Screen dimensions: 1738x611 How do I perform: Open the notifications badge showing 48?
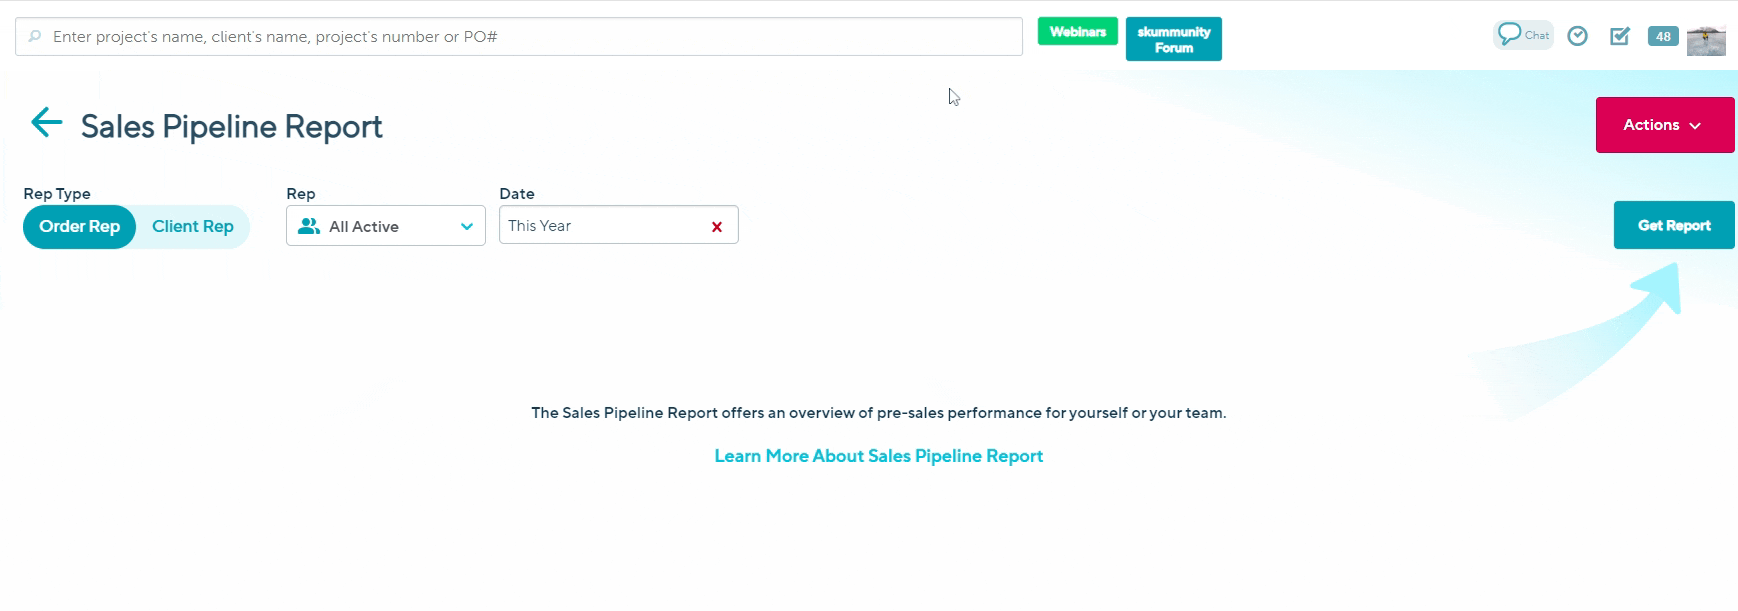pos(1663,37)
